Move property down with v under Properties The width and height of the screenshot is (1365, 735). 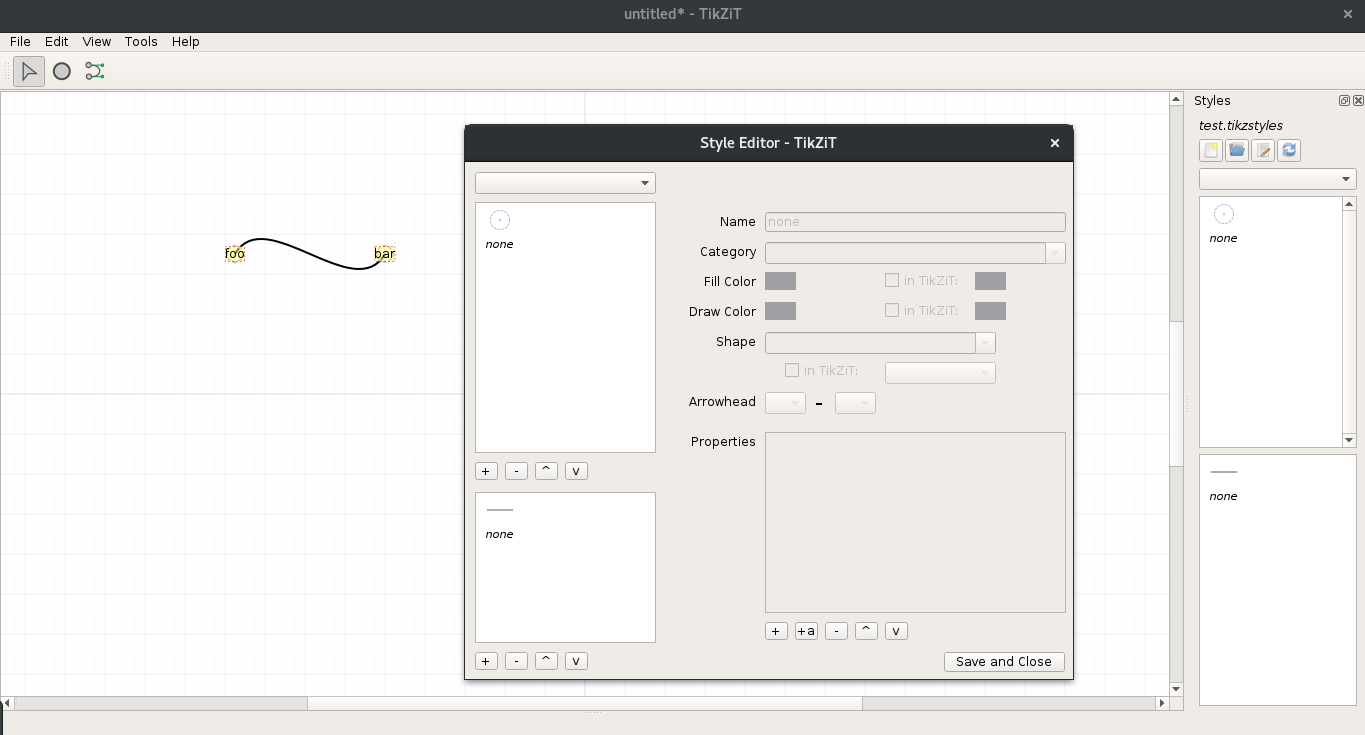897,631
